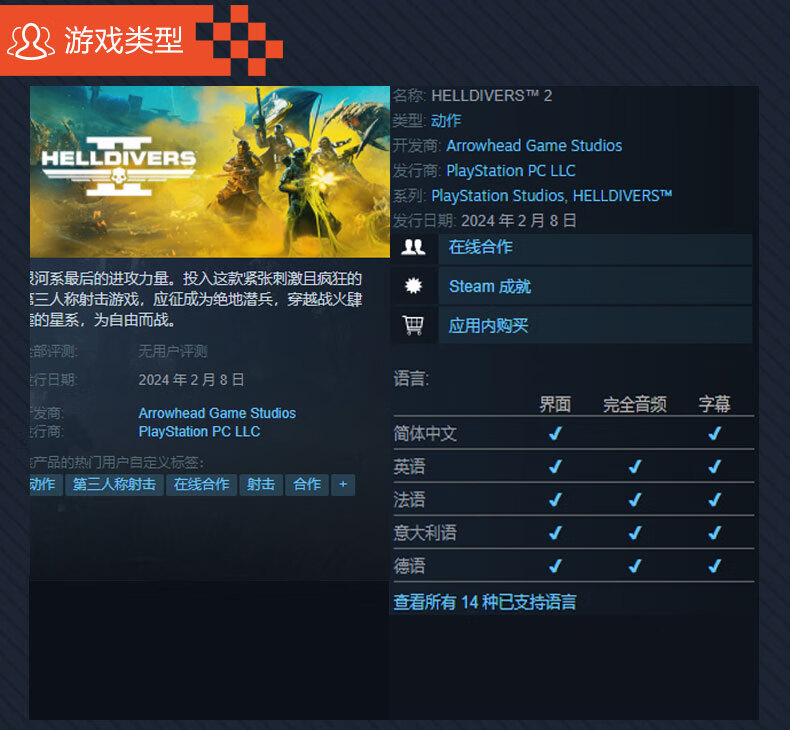The width and height of the screenshot is (790, 730).
Task: Click the 德语 language row
Action: pos(574,566)
